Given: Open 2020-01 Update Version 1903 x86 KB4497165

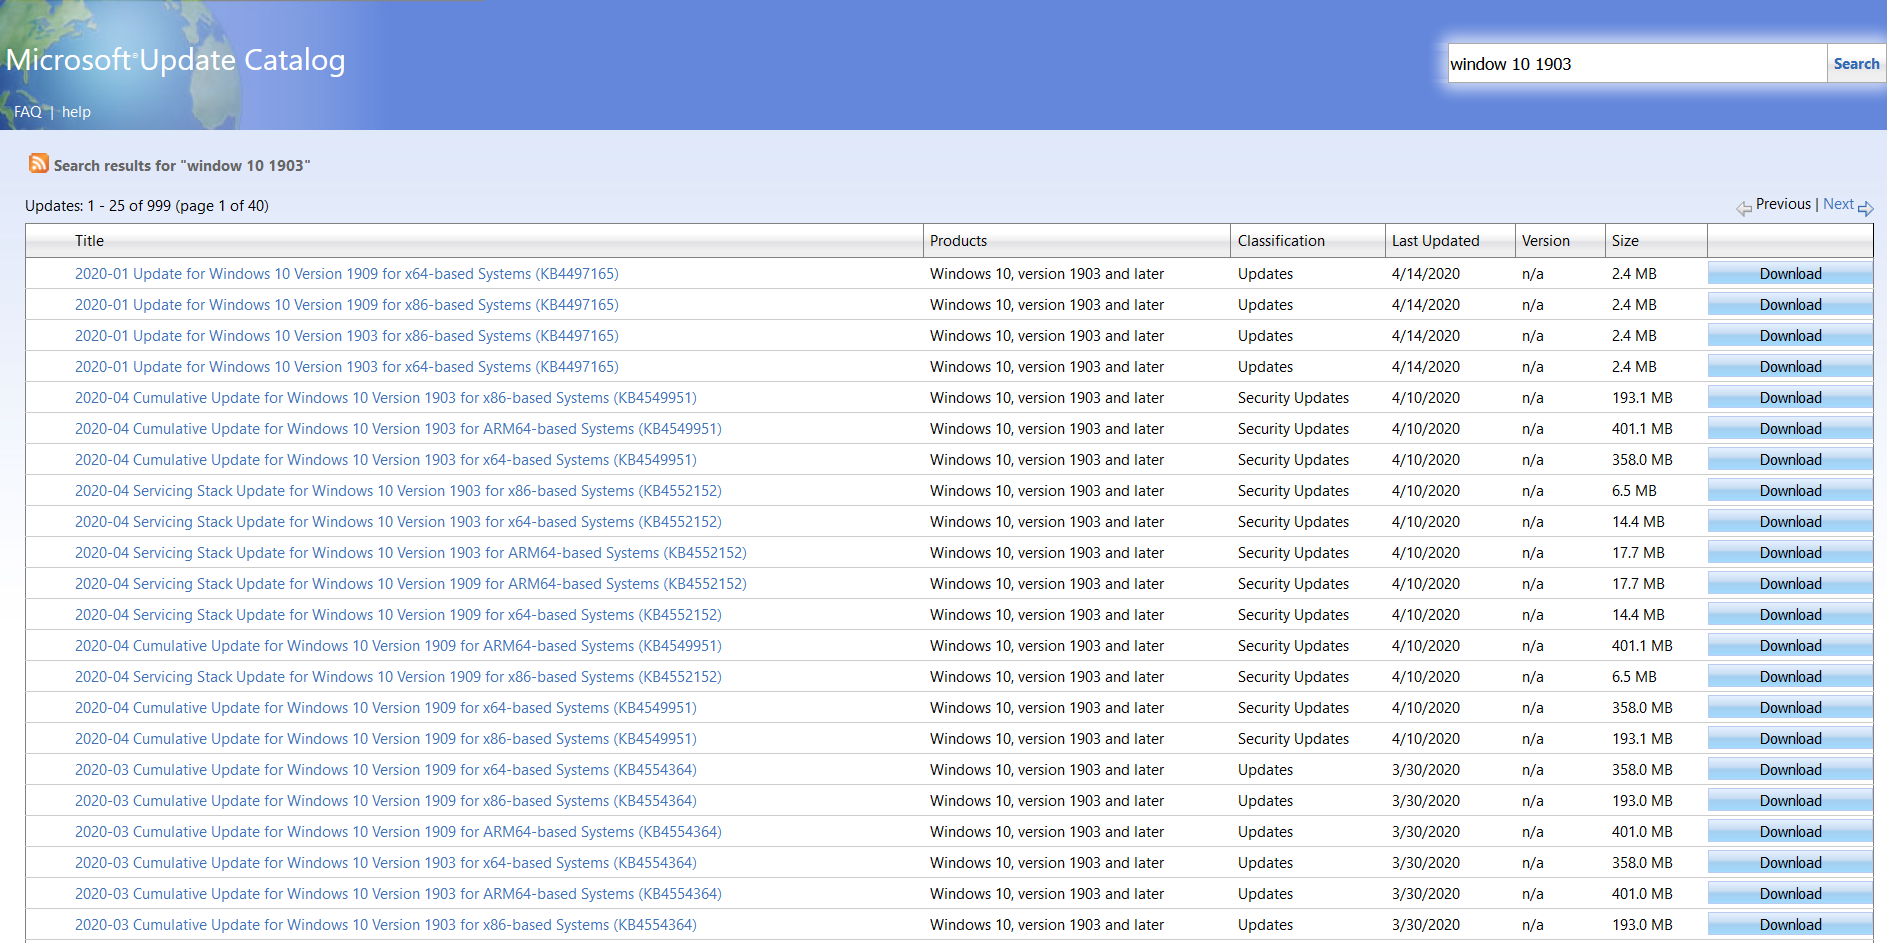Looking at the screenshot, I should click(346, 336).
